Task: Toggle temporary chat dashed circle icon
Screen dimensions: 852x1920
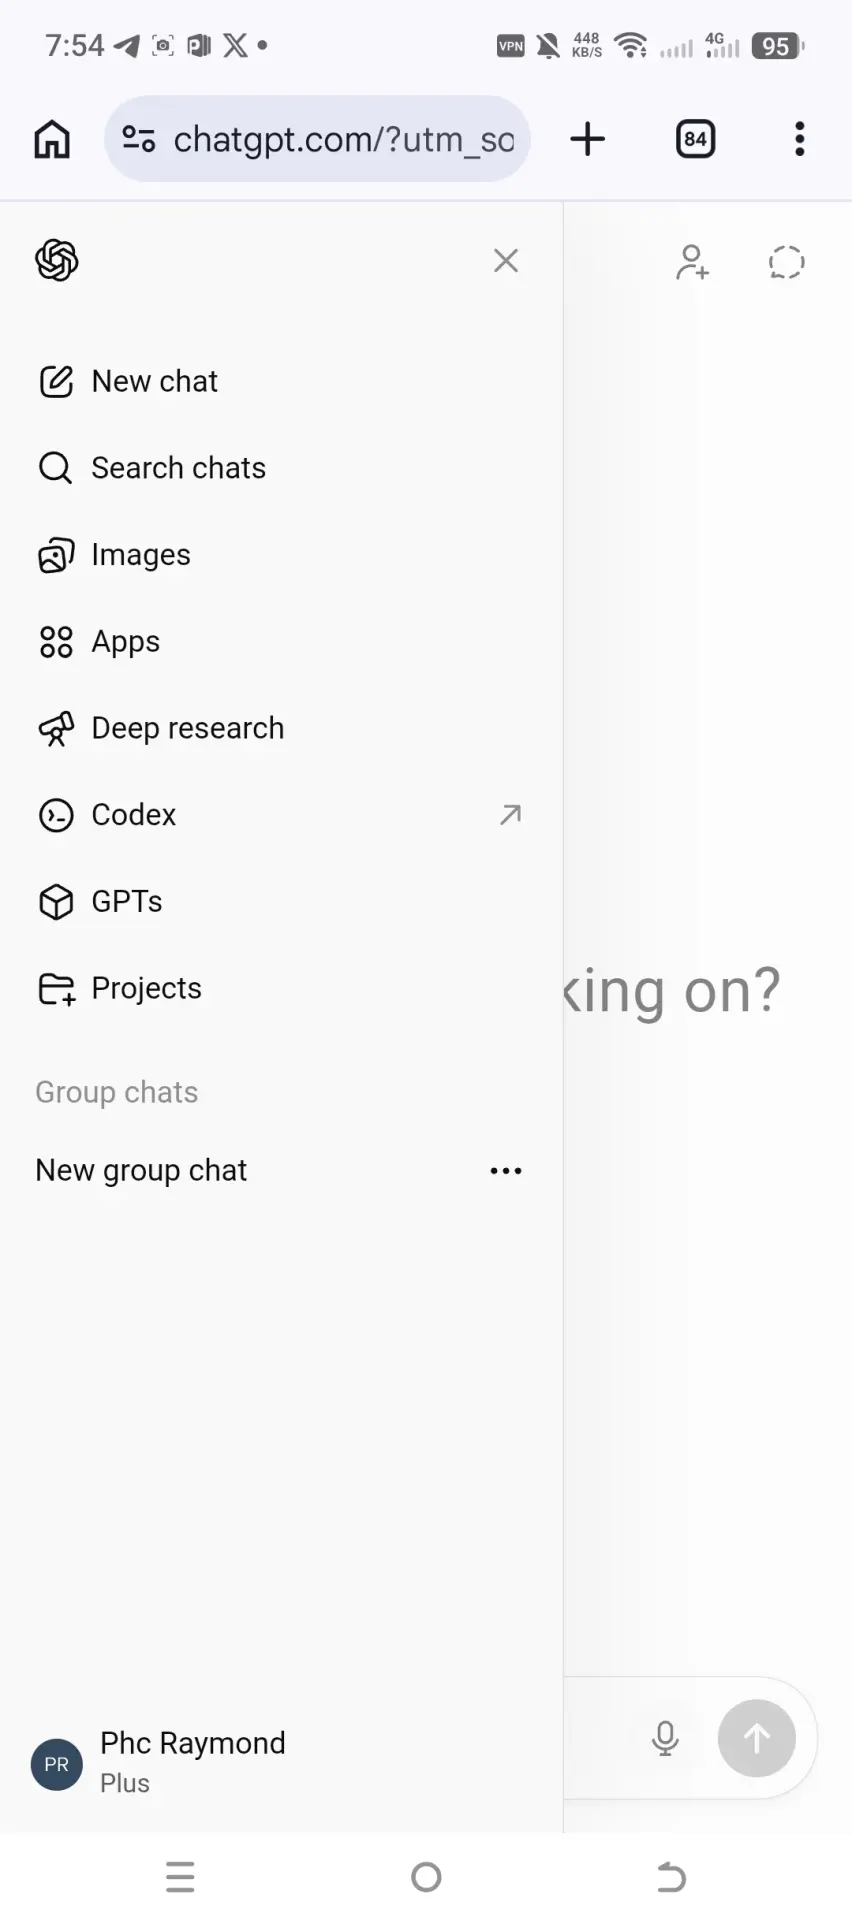Action: click(x=786, y=262)
